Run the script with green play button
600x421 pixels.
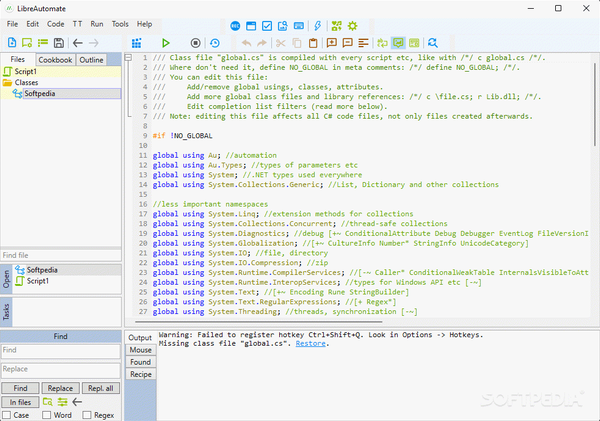[x=165, y=43]
